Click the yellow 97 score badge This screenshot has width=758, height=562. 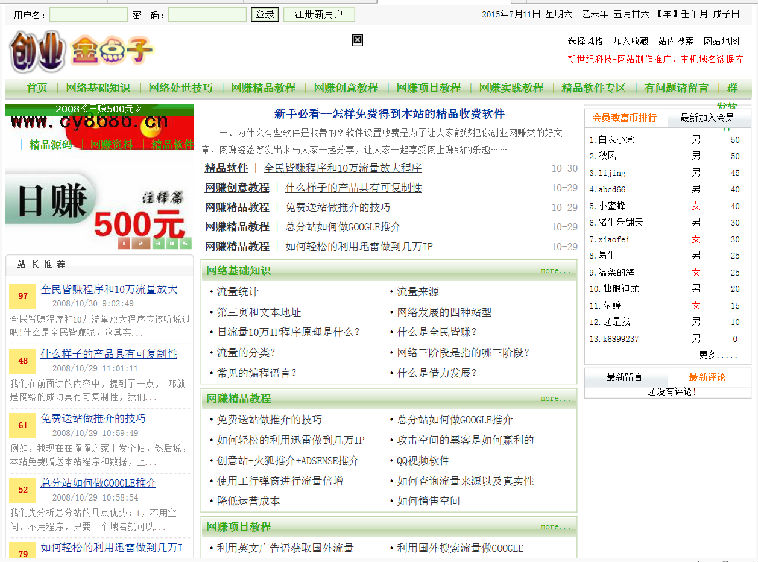tap(23, 296)
